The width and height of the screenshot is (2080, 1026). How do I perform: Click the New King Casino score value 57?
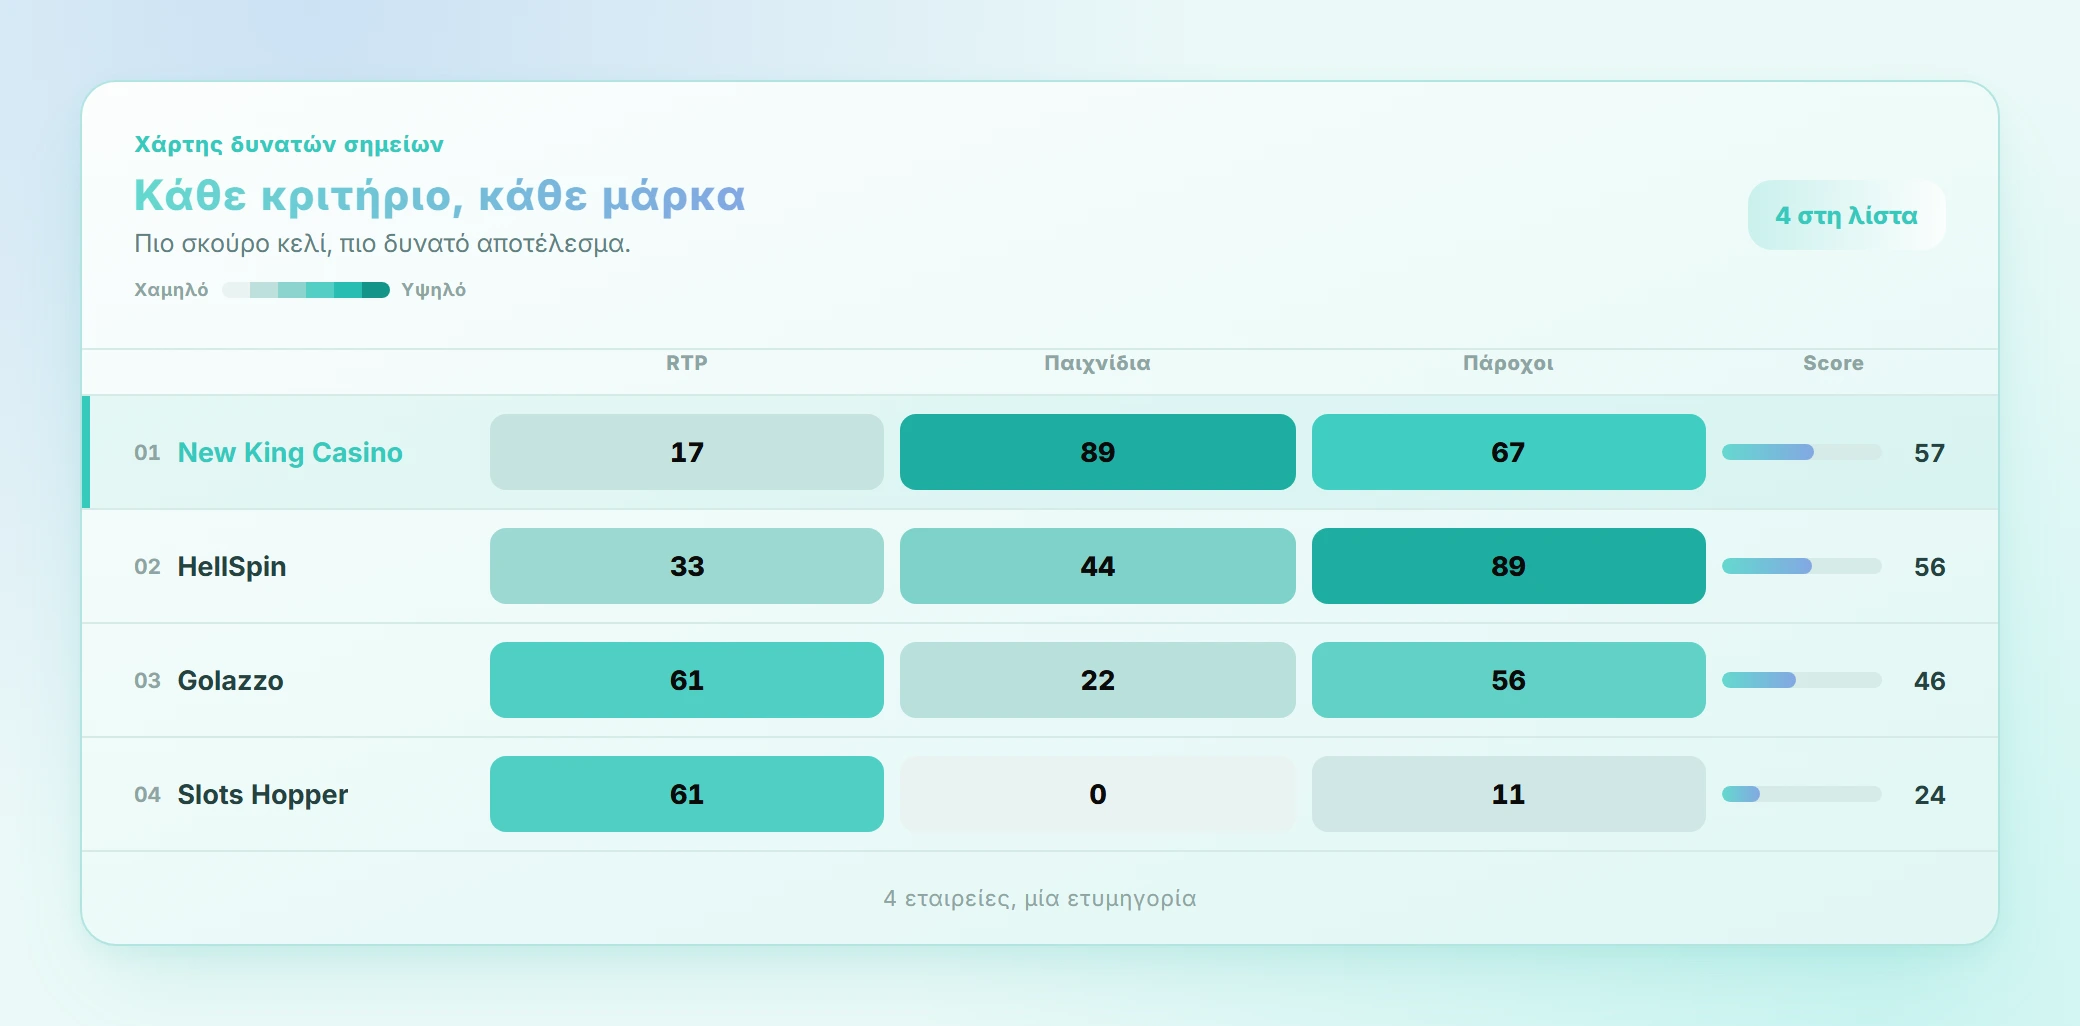(x=1929, y=453)
